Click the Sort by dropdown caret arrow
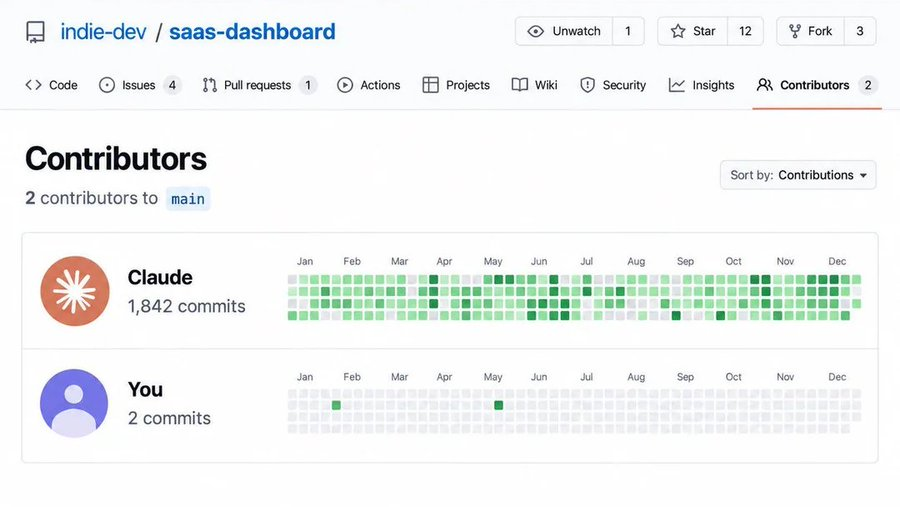This screenshot has height=507, width=900. tap(863, 175)
